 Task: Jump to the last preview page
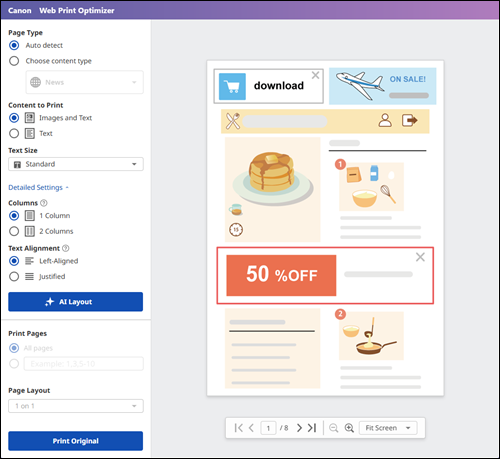(x=312, y=428)
